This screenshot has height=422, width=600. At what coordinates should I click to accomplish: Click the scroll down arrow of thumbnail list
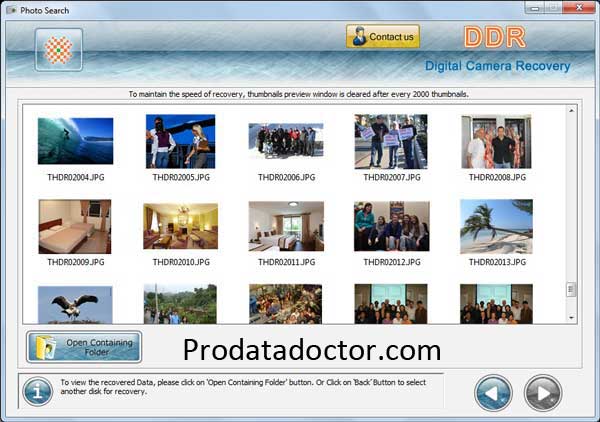click(x=571, y=318)
